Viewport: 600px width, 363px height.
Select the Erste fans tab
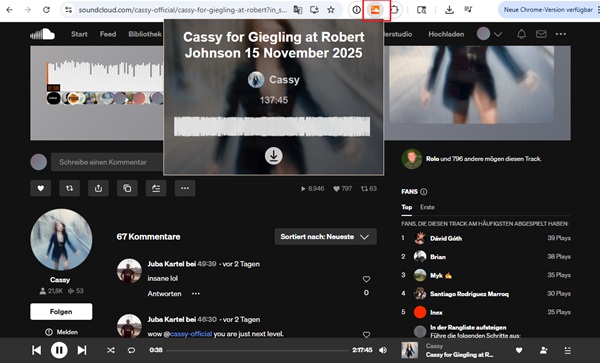(427, 207)
